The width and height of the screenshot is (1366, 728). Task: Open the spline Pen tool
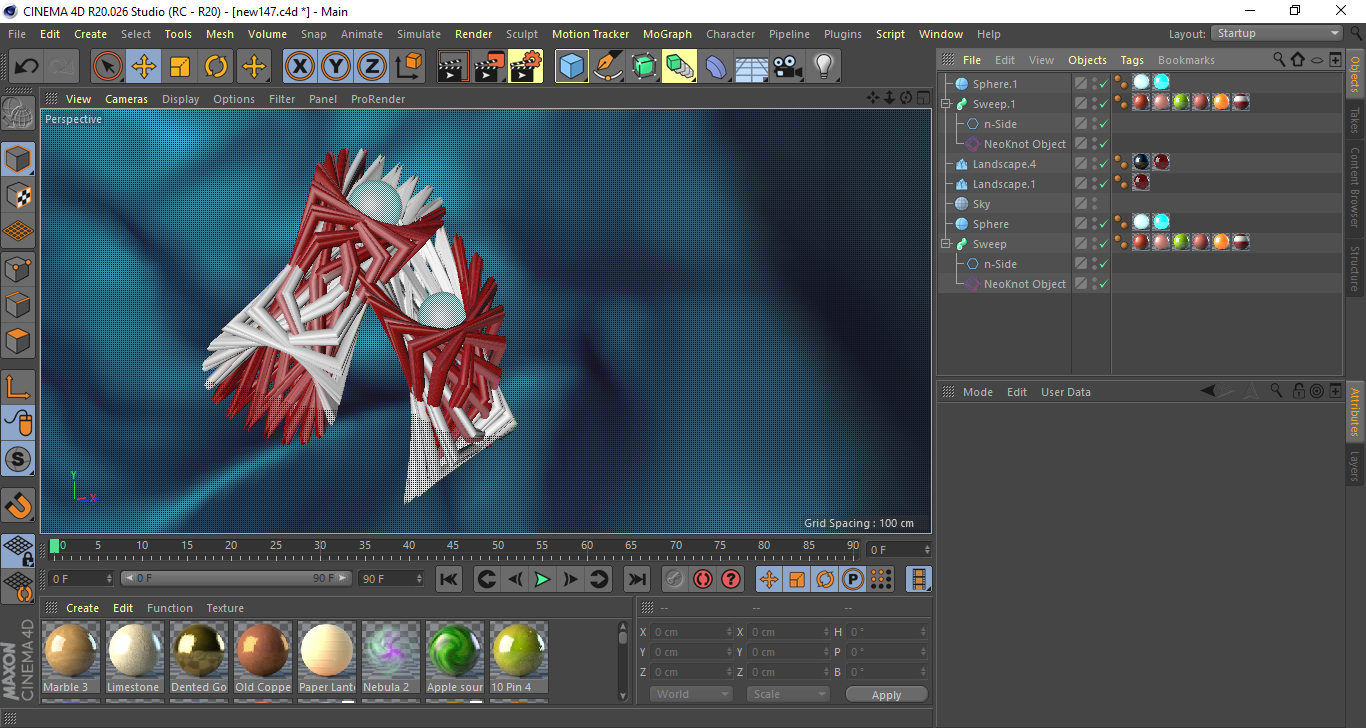(x=608, y=67)
